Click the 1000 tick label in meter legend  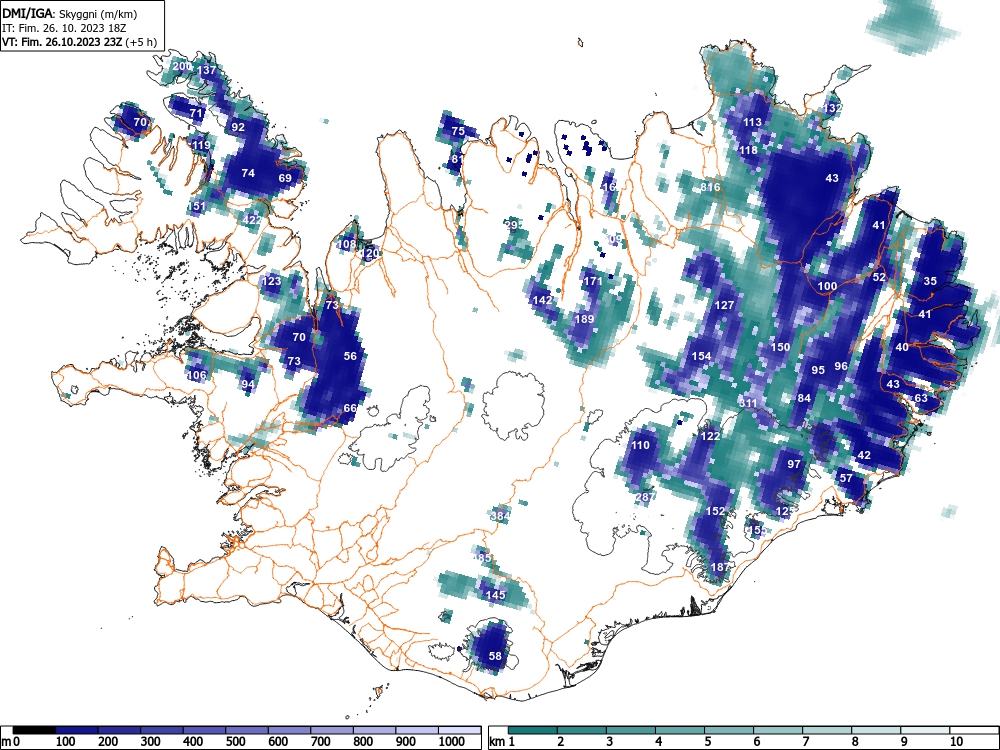(x=452, y=742)
